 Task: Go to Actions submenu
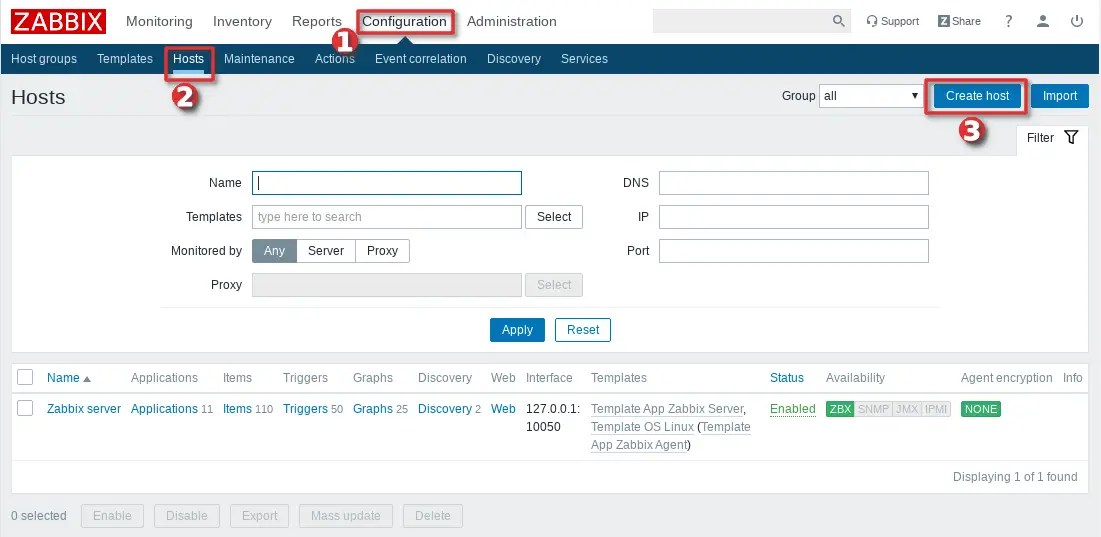coord(335,59)
